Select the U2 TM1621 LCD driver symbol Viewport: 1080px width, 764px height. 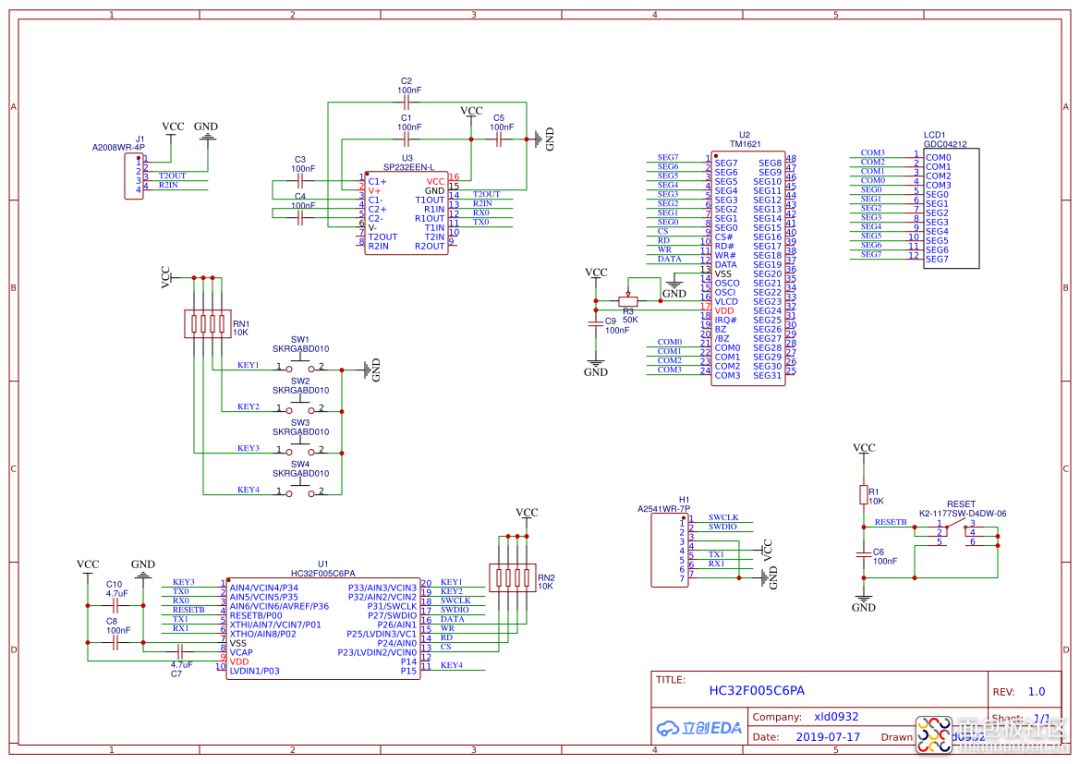(748, 268)
